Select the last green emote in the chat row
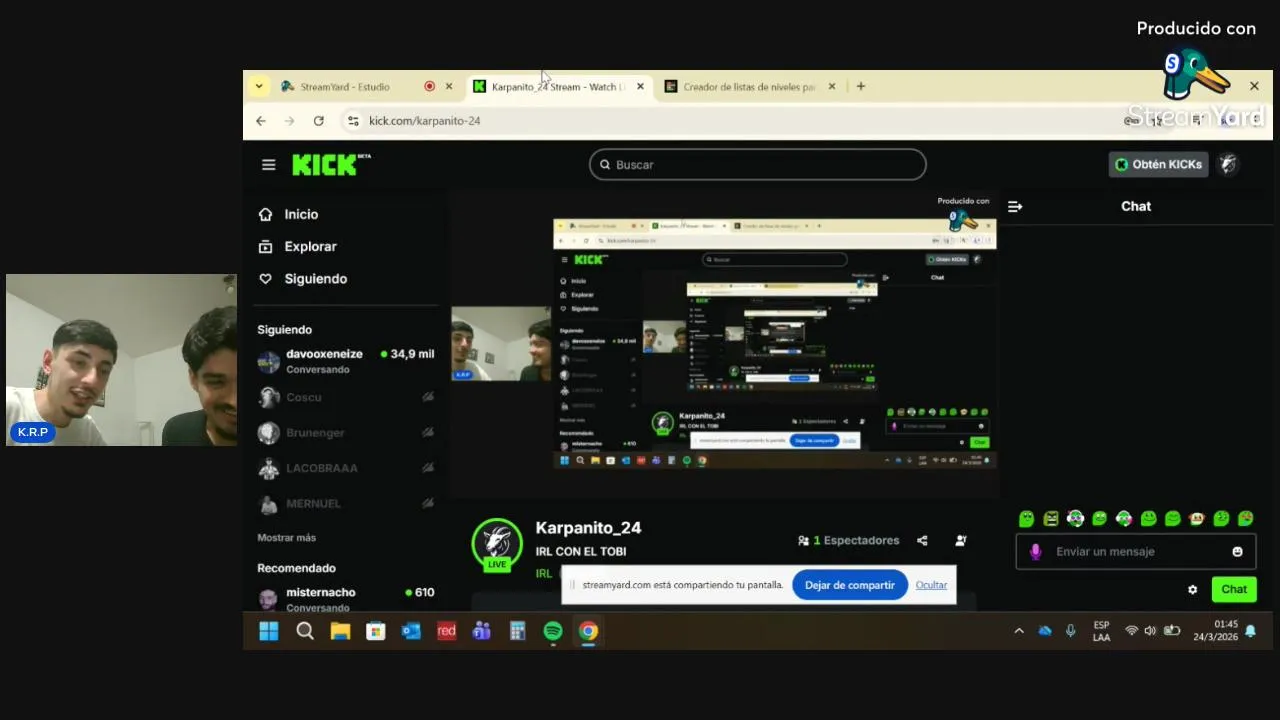Screen dimensions: 1280x720 (1245, 518)
